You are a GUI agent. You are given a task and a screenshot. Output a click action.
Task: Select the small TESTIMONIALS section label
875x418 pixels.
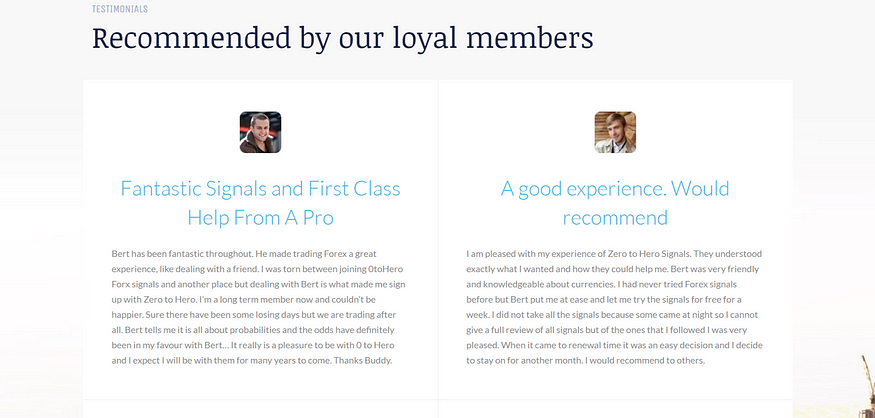pos(119,9)
